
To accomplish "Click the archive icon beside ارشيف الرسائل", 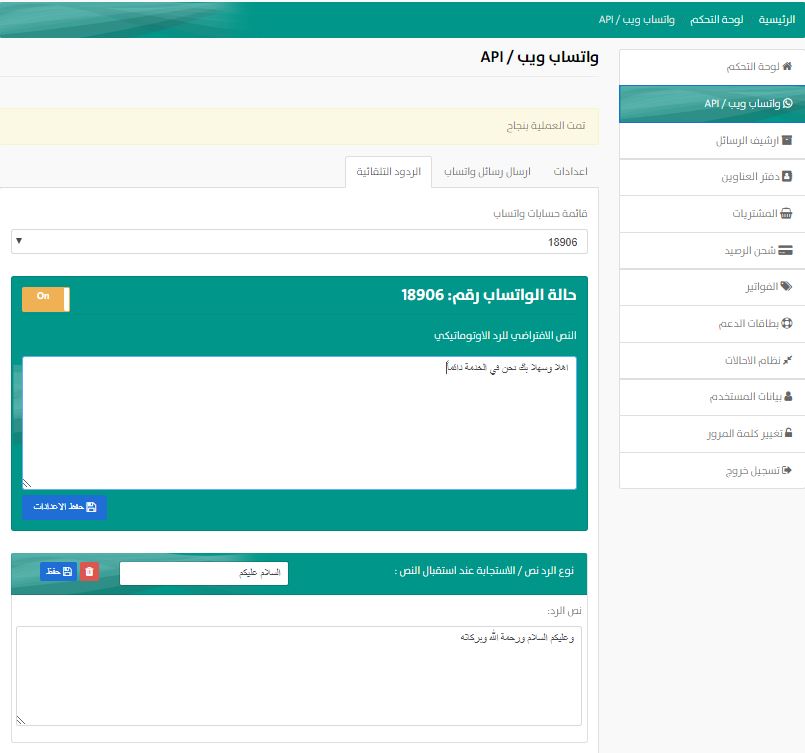I will tap(787, 140).
